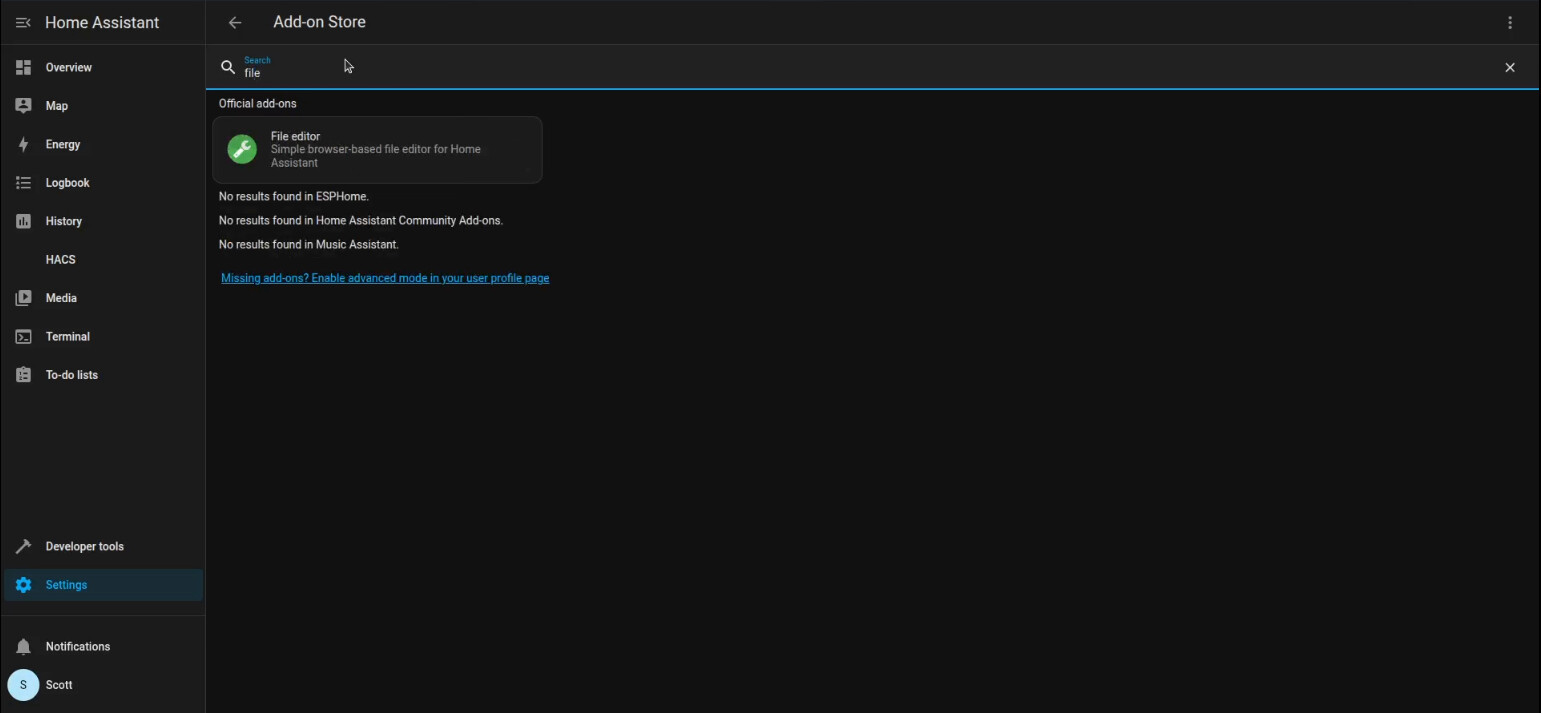Choose History menu label

[x=64, y=221]
